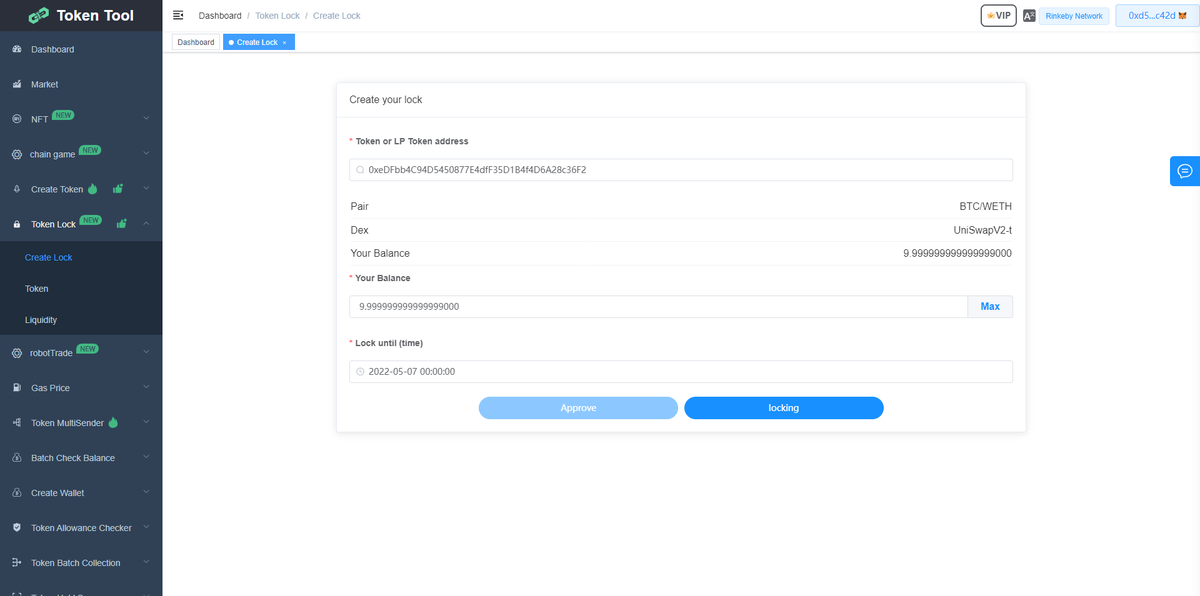This screenshot has height=596, width=1200.
Task: Focus the Token or LP Token address field
Action: tap(681, 170)
